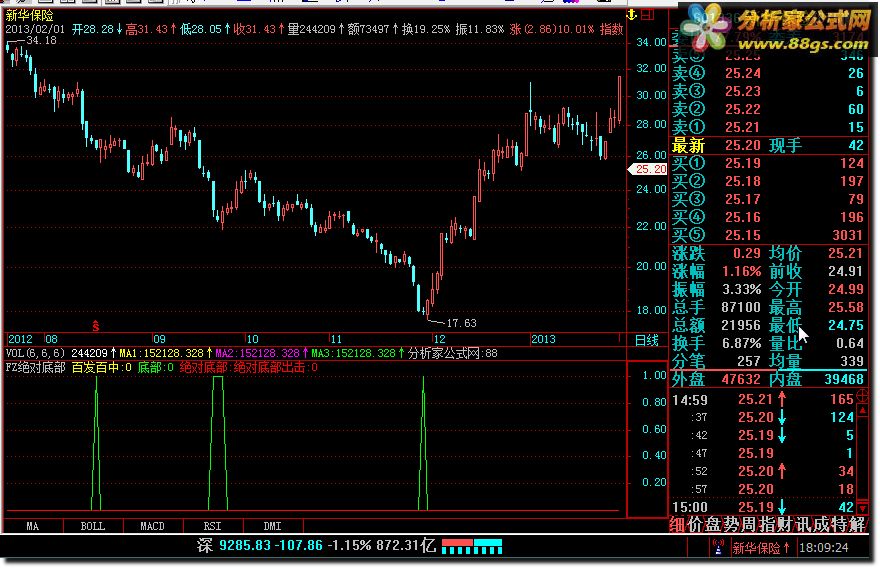Select the 盘 tab in the quote panel
880x568 pixels.
713,524
